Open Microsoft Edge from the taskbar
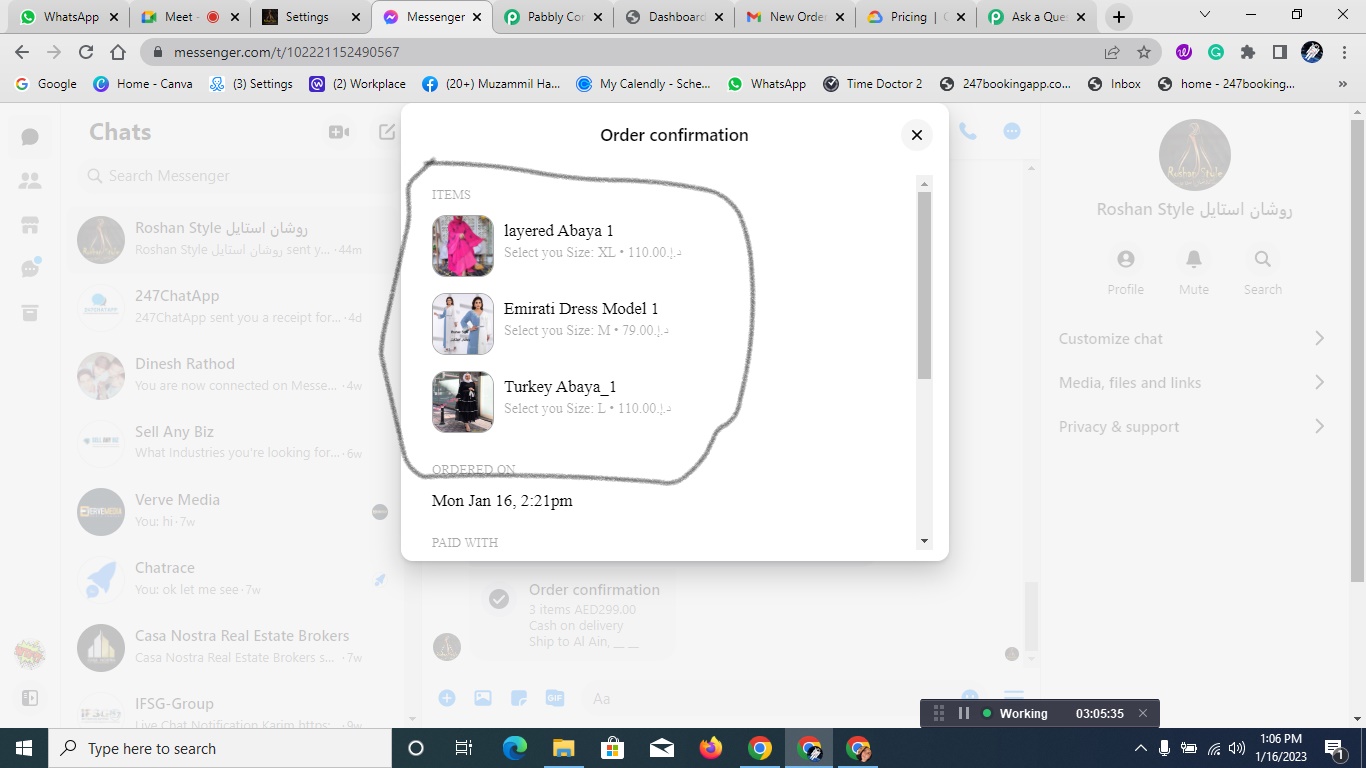1366x768 pixels. 514,748
